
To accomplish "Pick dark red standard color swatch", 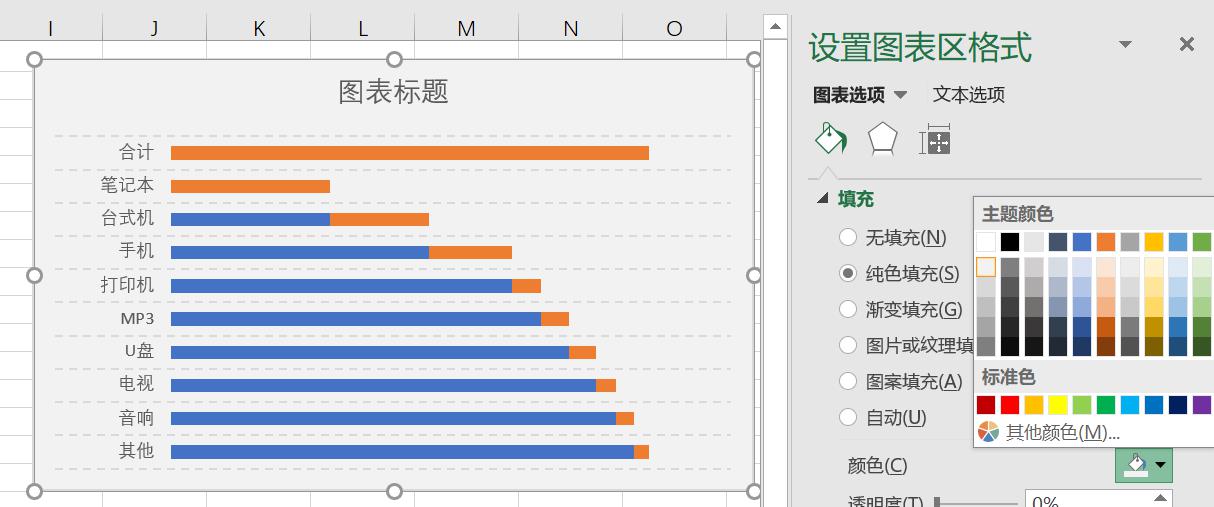I will click(986, 405).
